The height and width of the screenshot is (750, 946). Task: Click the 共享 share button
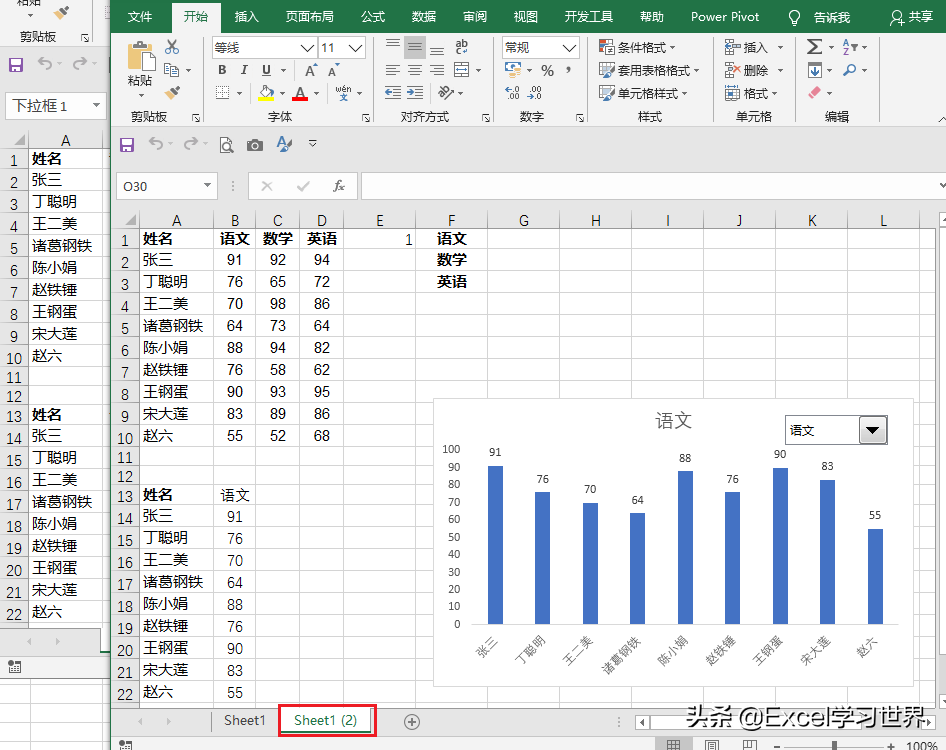[911, 17]
